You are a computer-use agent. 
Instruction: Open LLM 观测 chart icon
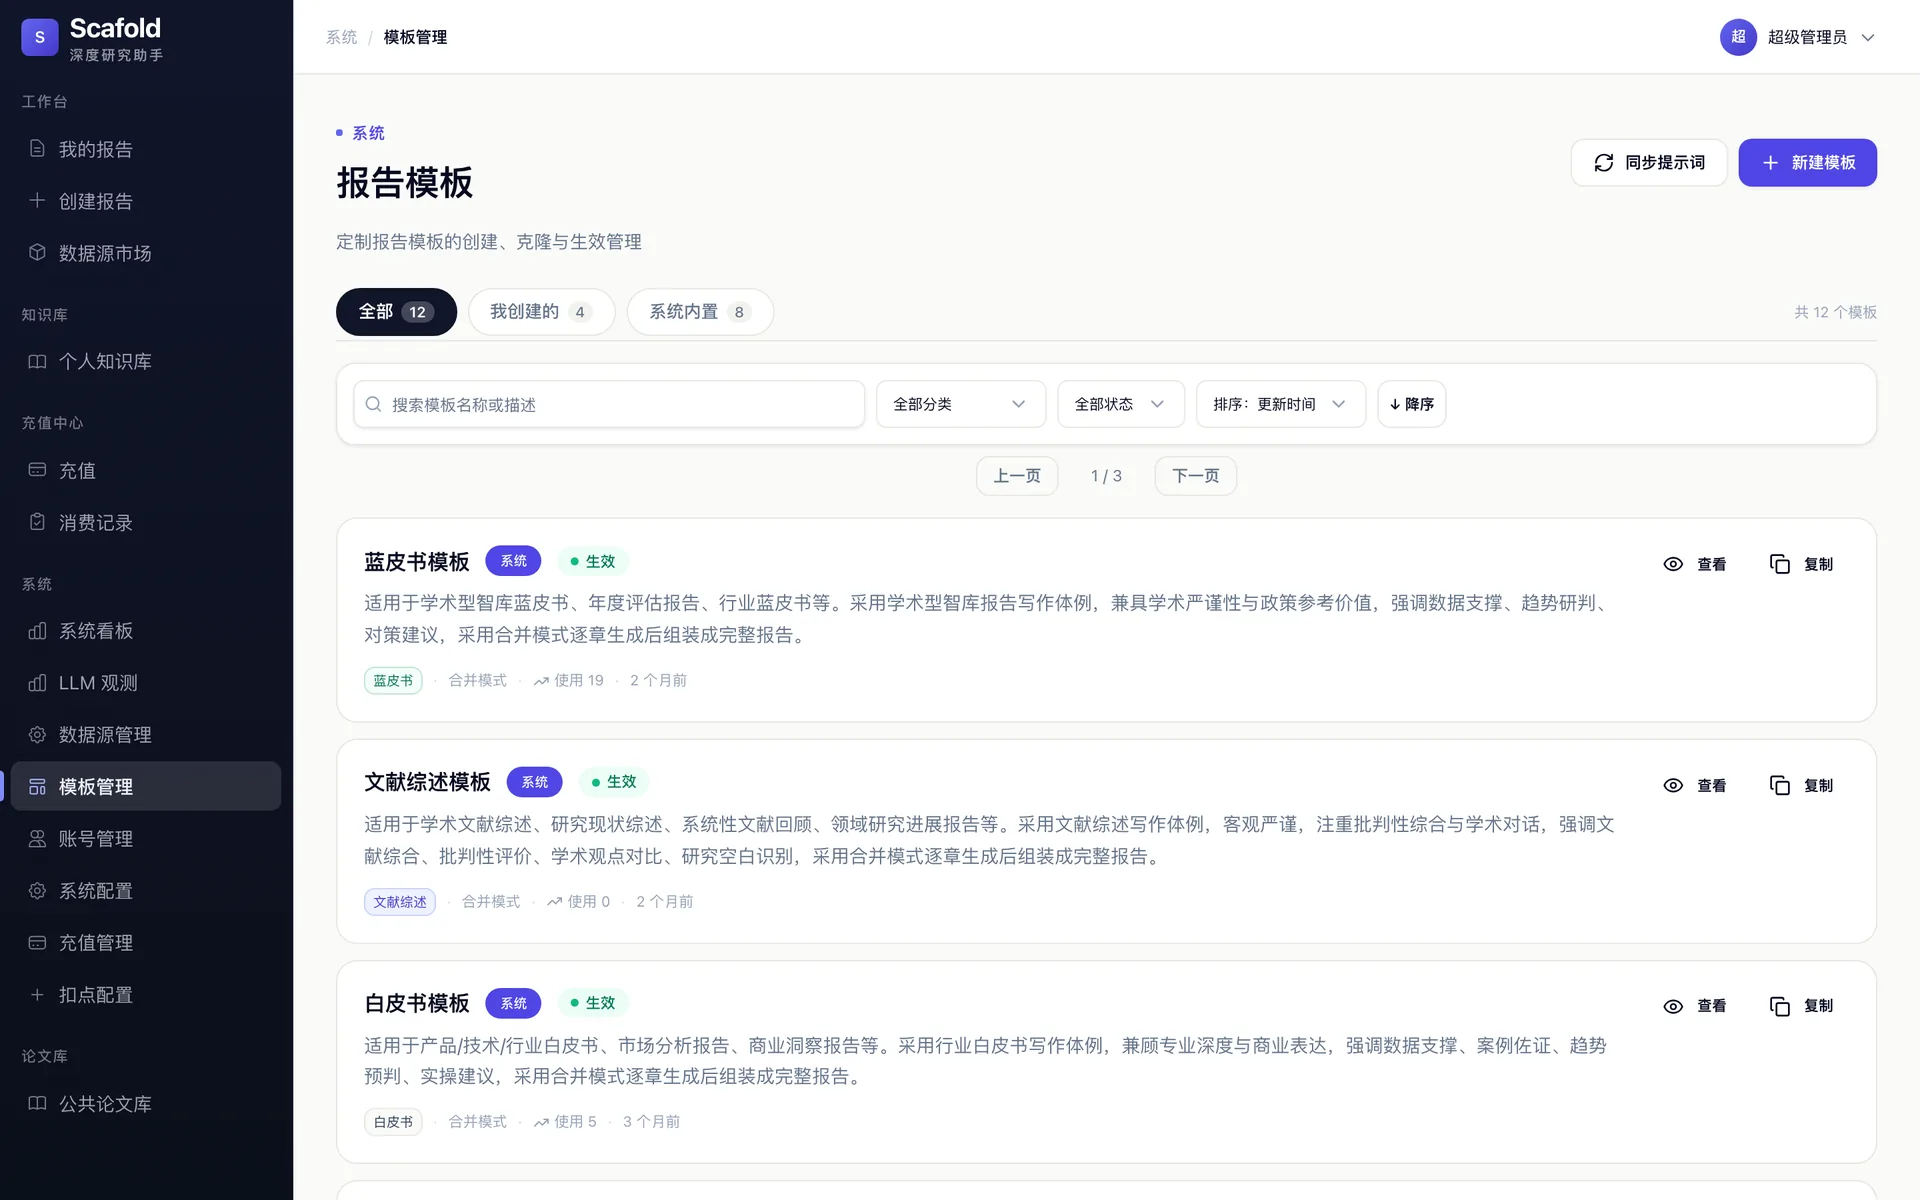(x=37, y=683)
